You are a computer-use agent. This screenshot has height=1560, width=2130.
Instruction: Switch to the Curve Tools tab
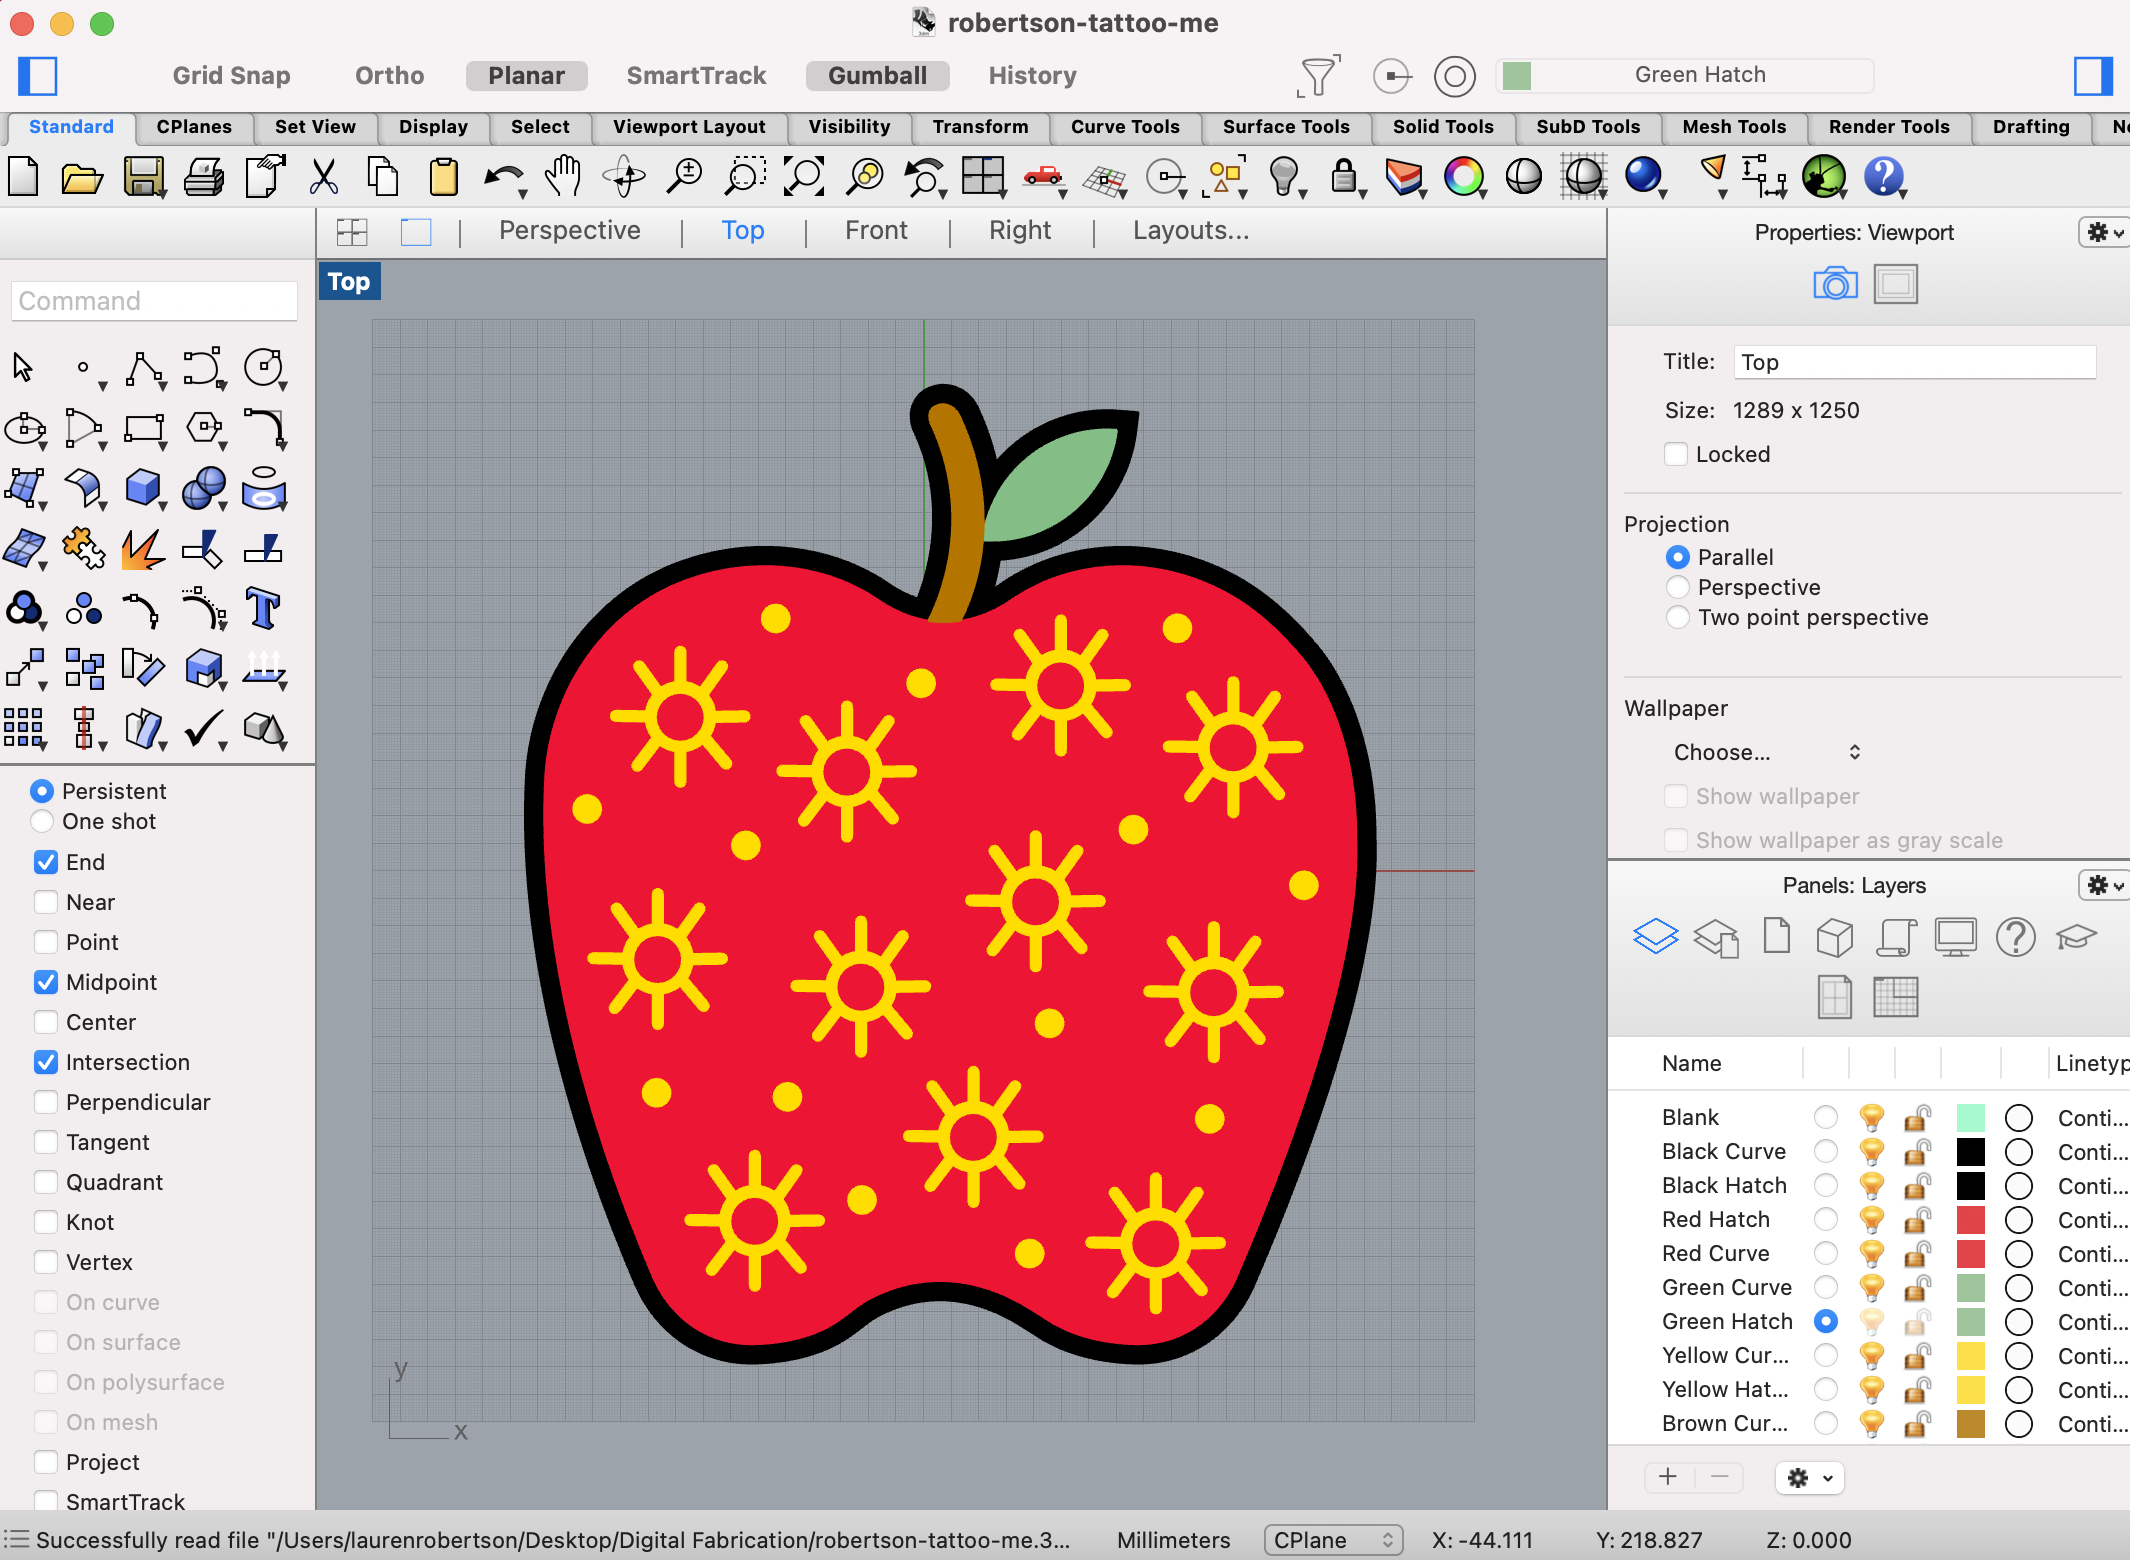[x=1125, y=127]
